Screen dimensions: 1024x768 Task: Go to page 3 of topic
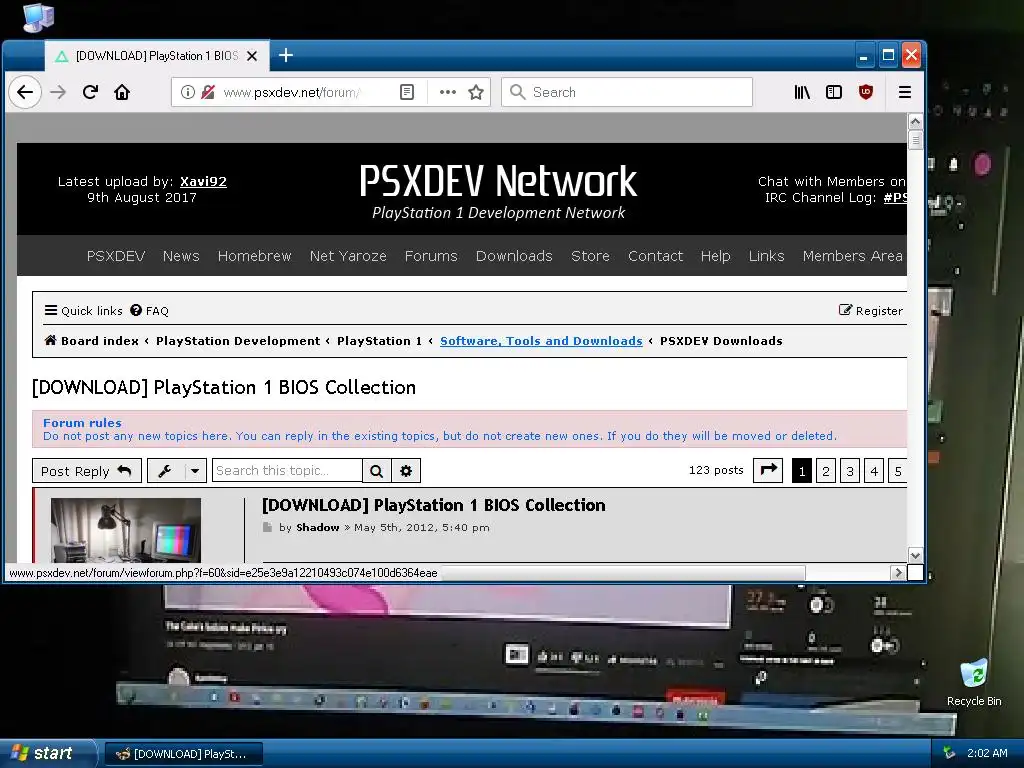(850, 471)
